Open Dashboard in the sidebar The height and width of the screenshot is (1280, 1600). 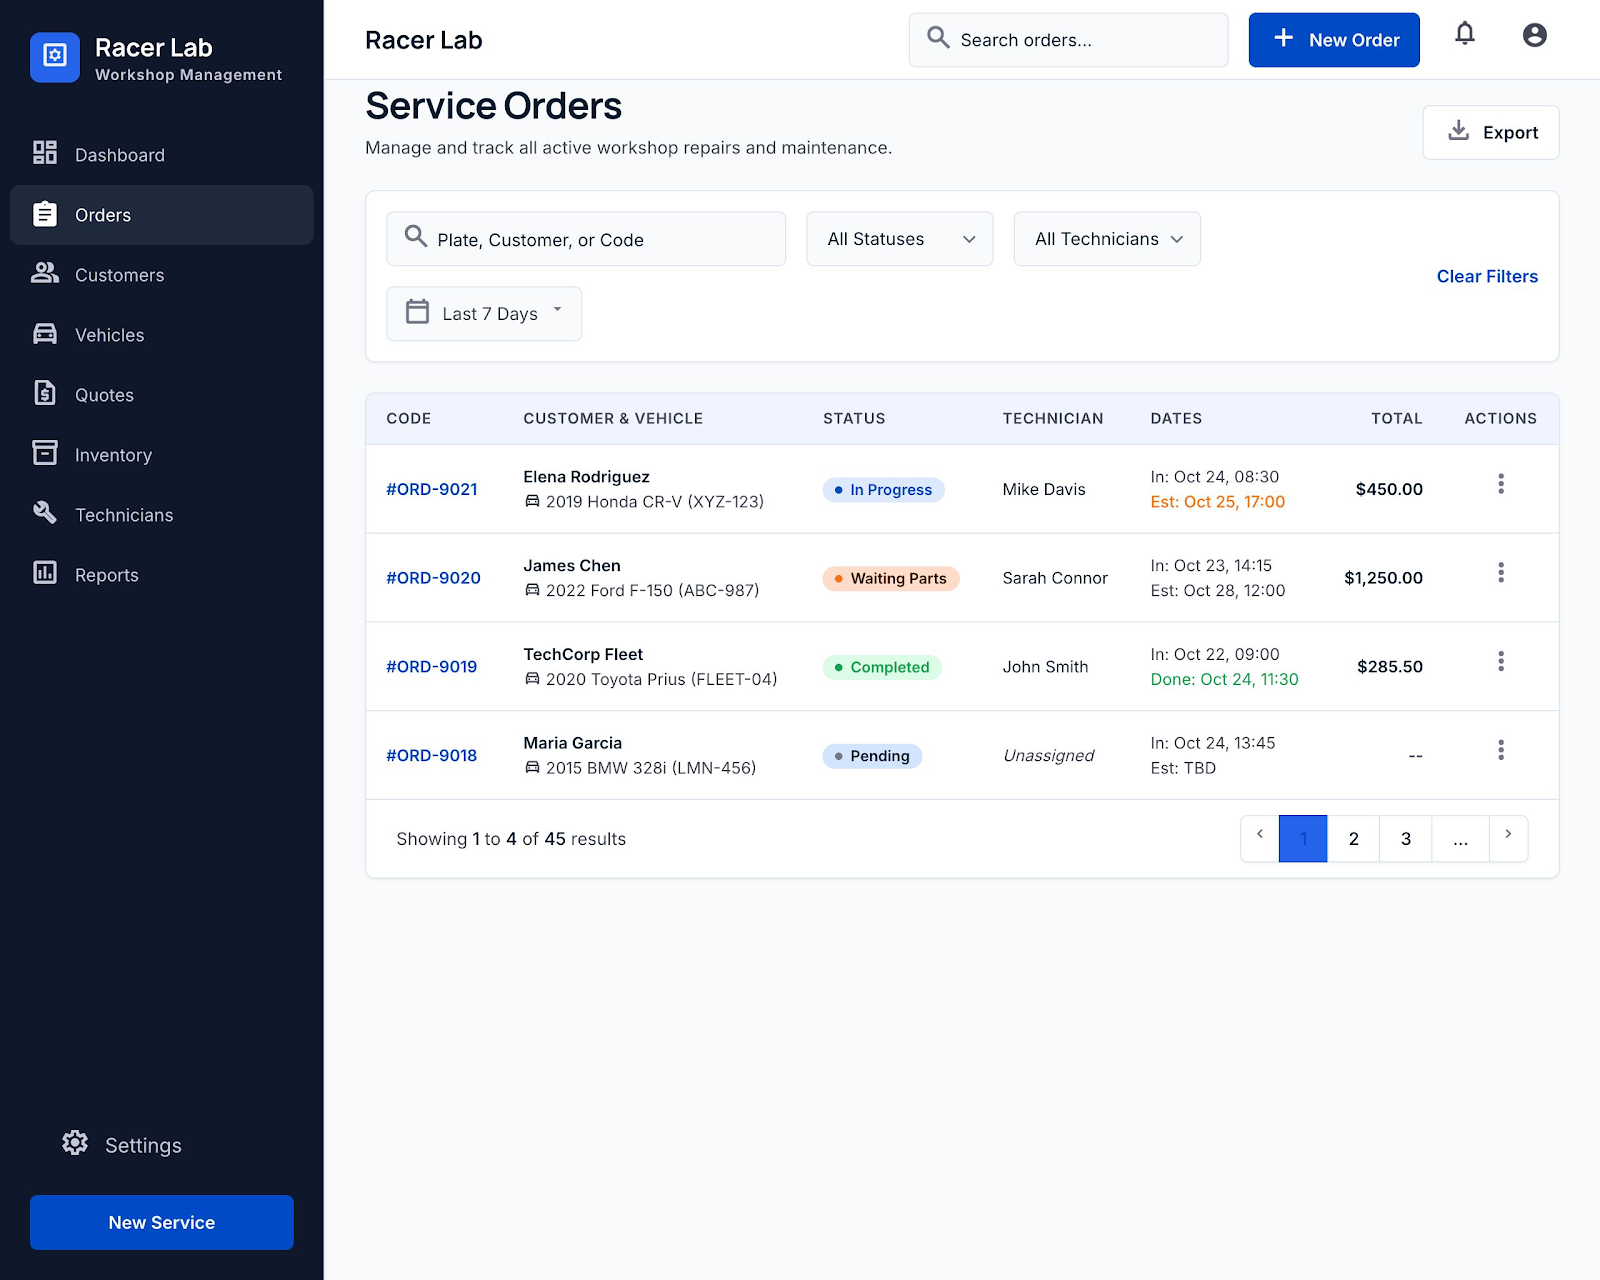(x=162, y=155)
